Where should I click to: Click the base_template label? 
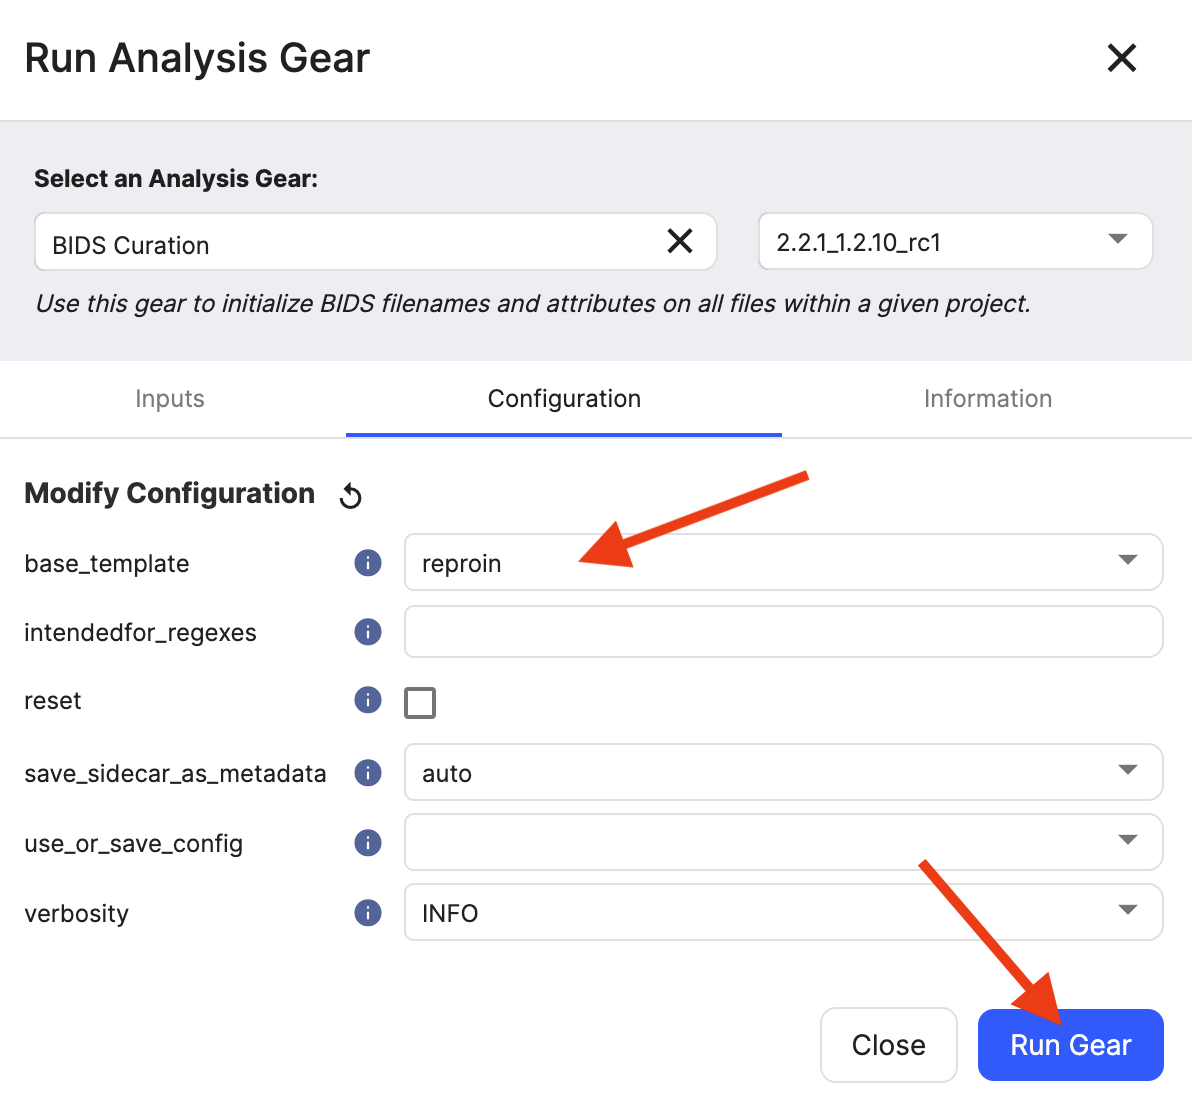(106, 563)
